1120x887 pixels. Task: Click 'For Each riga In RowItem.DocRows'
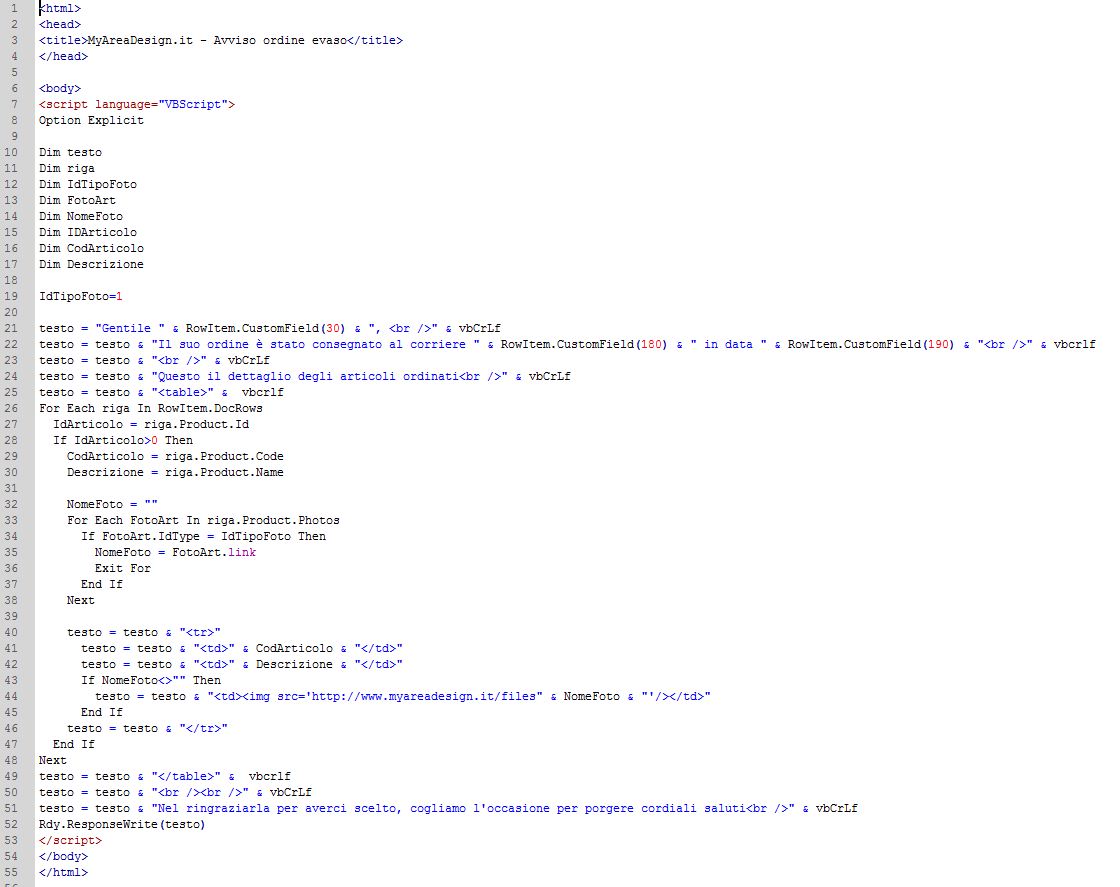click(x=151, y=409)
